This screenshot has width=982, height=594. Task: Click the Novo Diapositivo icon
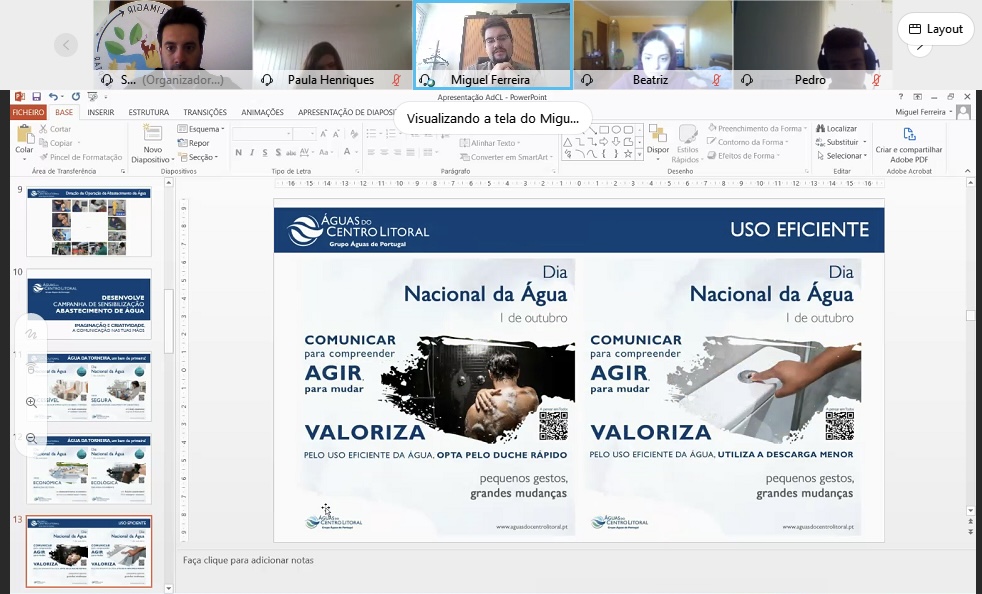point(152,138)
